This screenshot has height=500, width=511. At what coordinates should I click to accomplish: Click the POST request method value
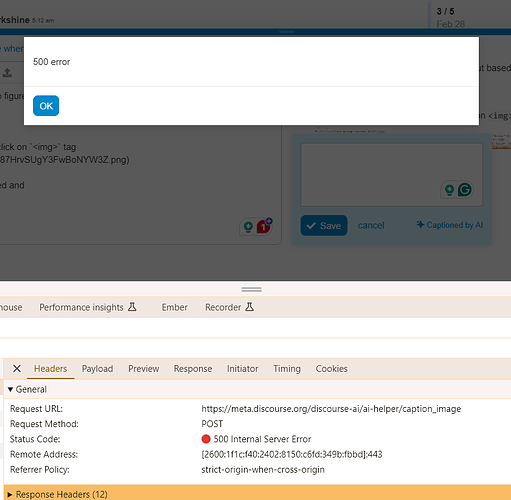[x=212, y=424]
